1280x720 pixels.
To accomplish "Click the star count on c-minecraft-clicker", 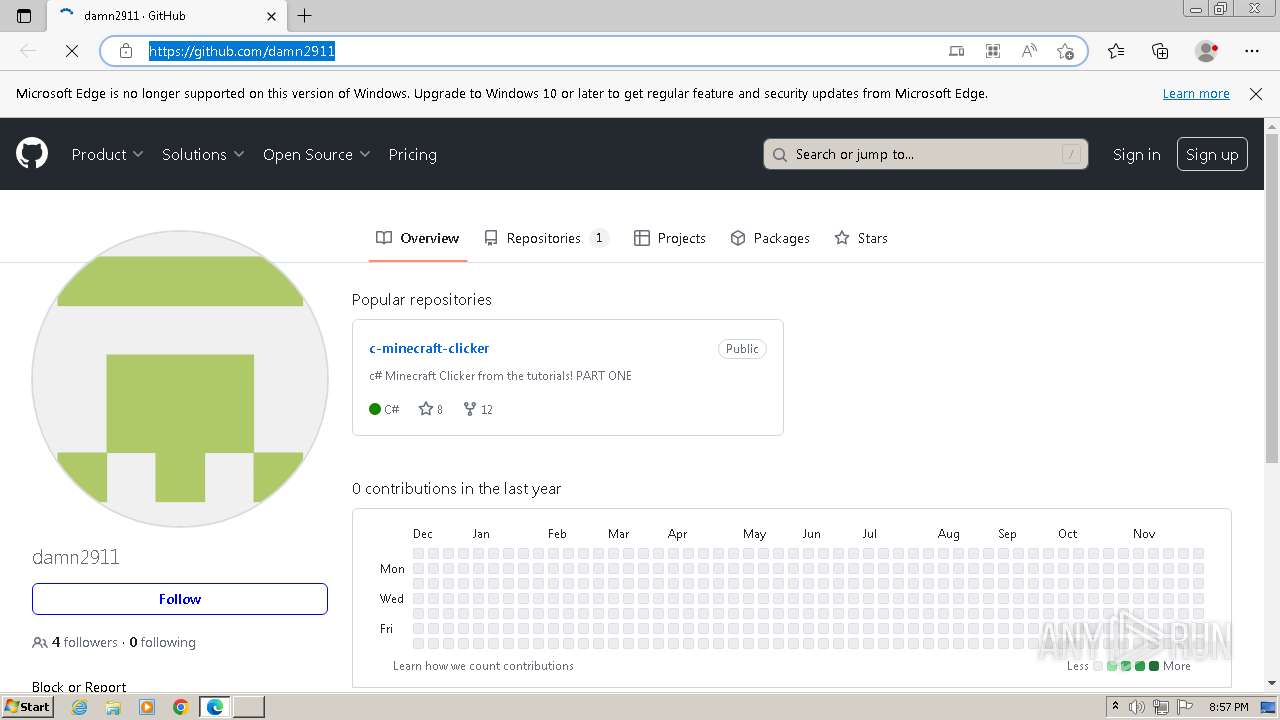I will tap(431, 409).
